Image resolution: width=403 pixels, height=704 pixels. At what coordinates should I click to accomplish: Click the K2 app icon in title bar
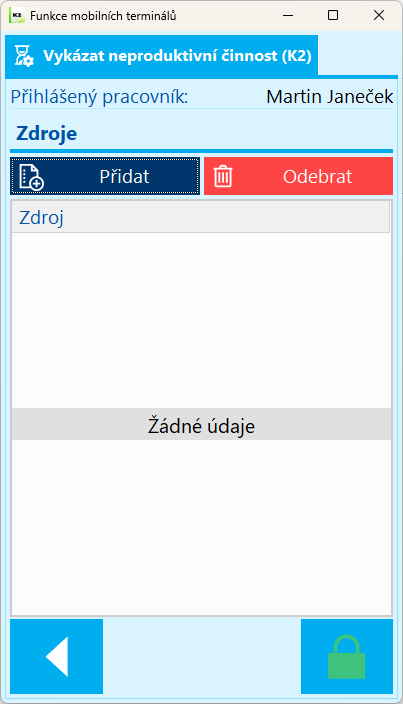17,15
